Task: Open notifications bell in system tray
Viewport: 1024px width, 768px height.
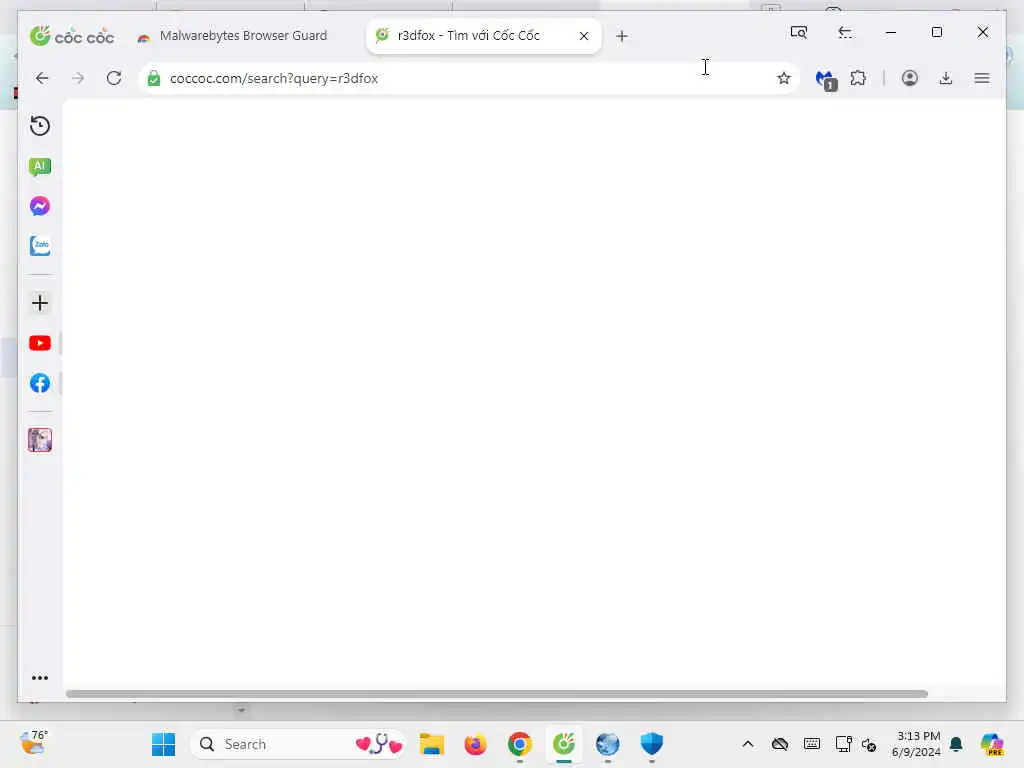Action: click(x=956, y=744)
